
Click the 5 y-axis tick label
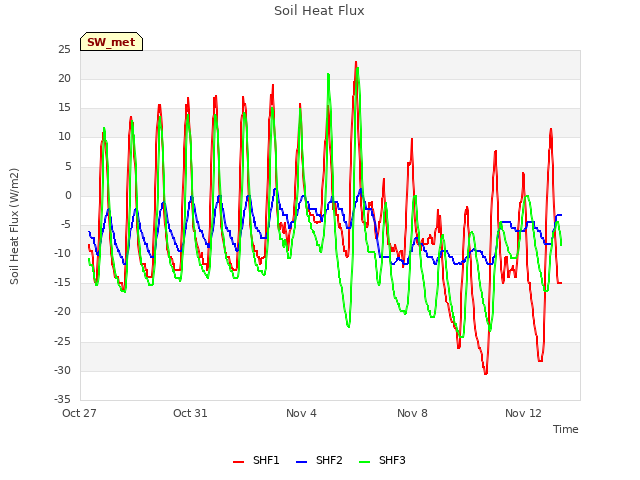coord(68,167)
